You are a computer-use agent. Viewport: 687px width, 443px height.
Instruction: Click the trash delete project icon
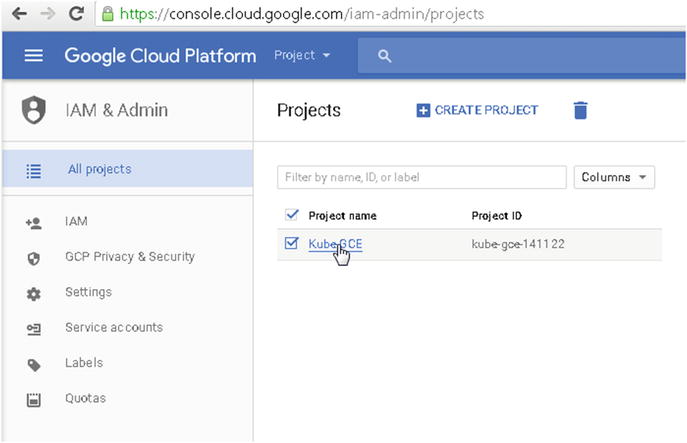pos(580,110)
